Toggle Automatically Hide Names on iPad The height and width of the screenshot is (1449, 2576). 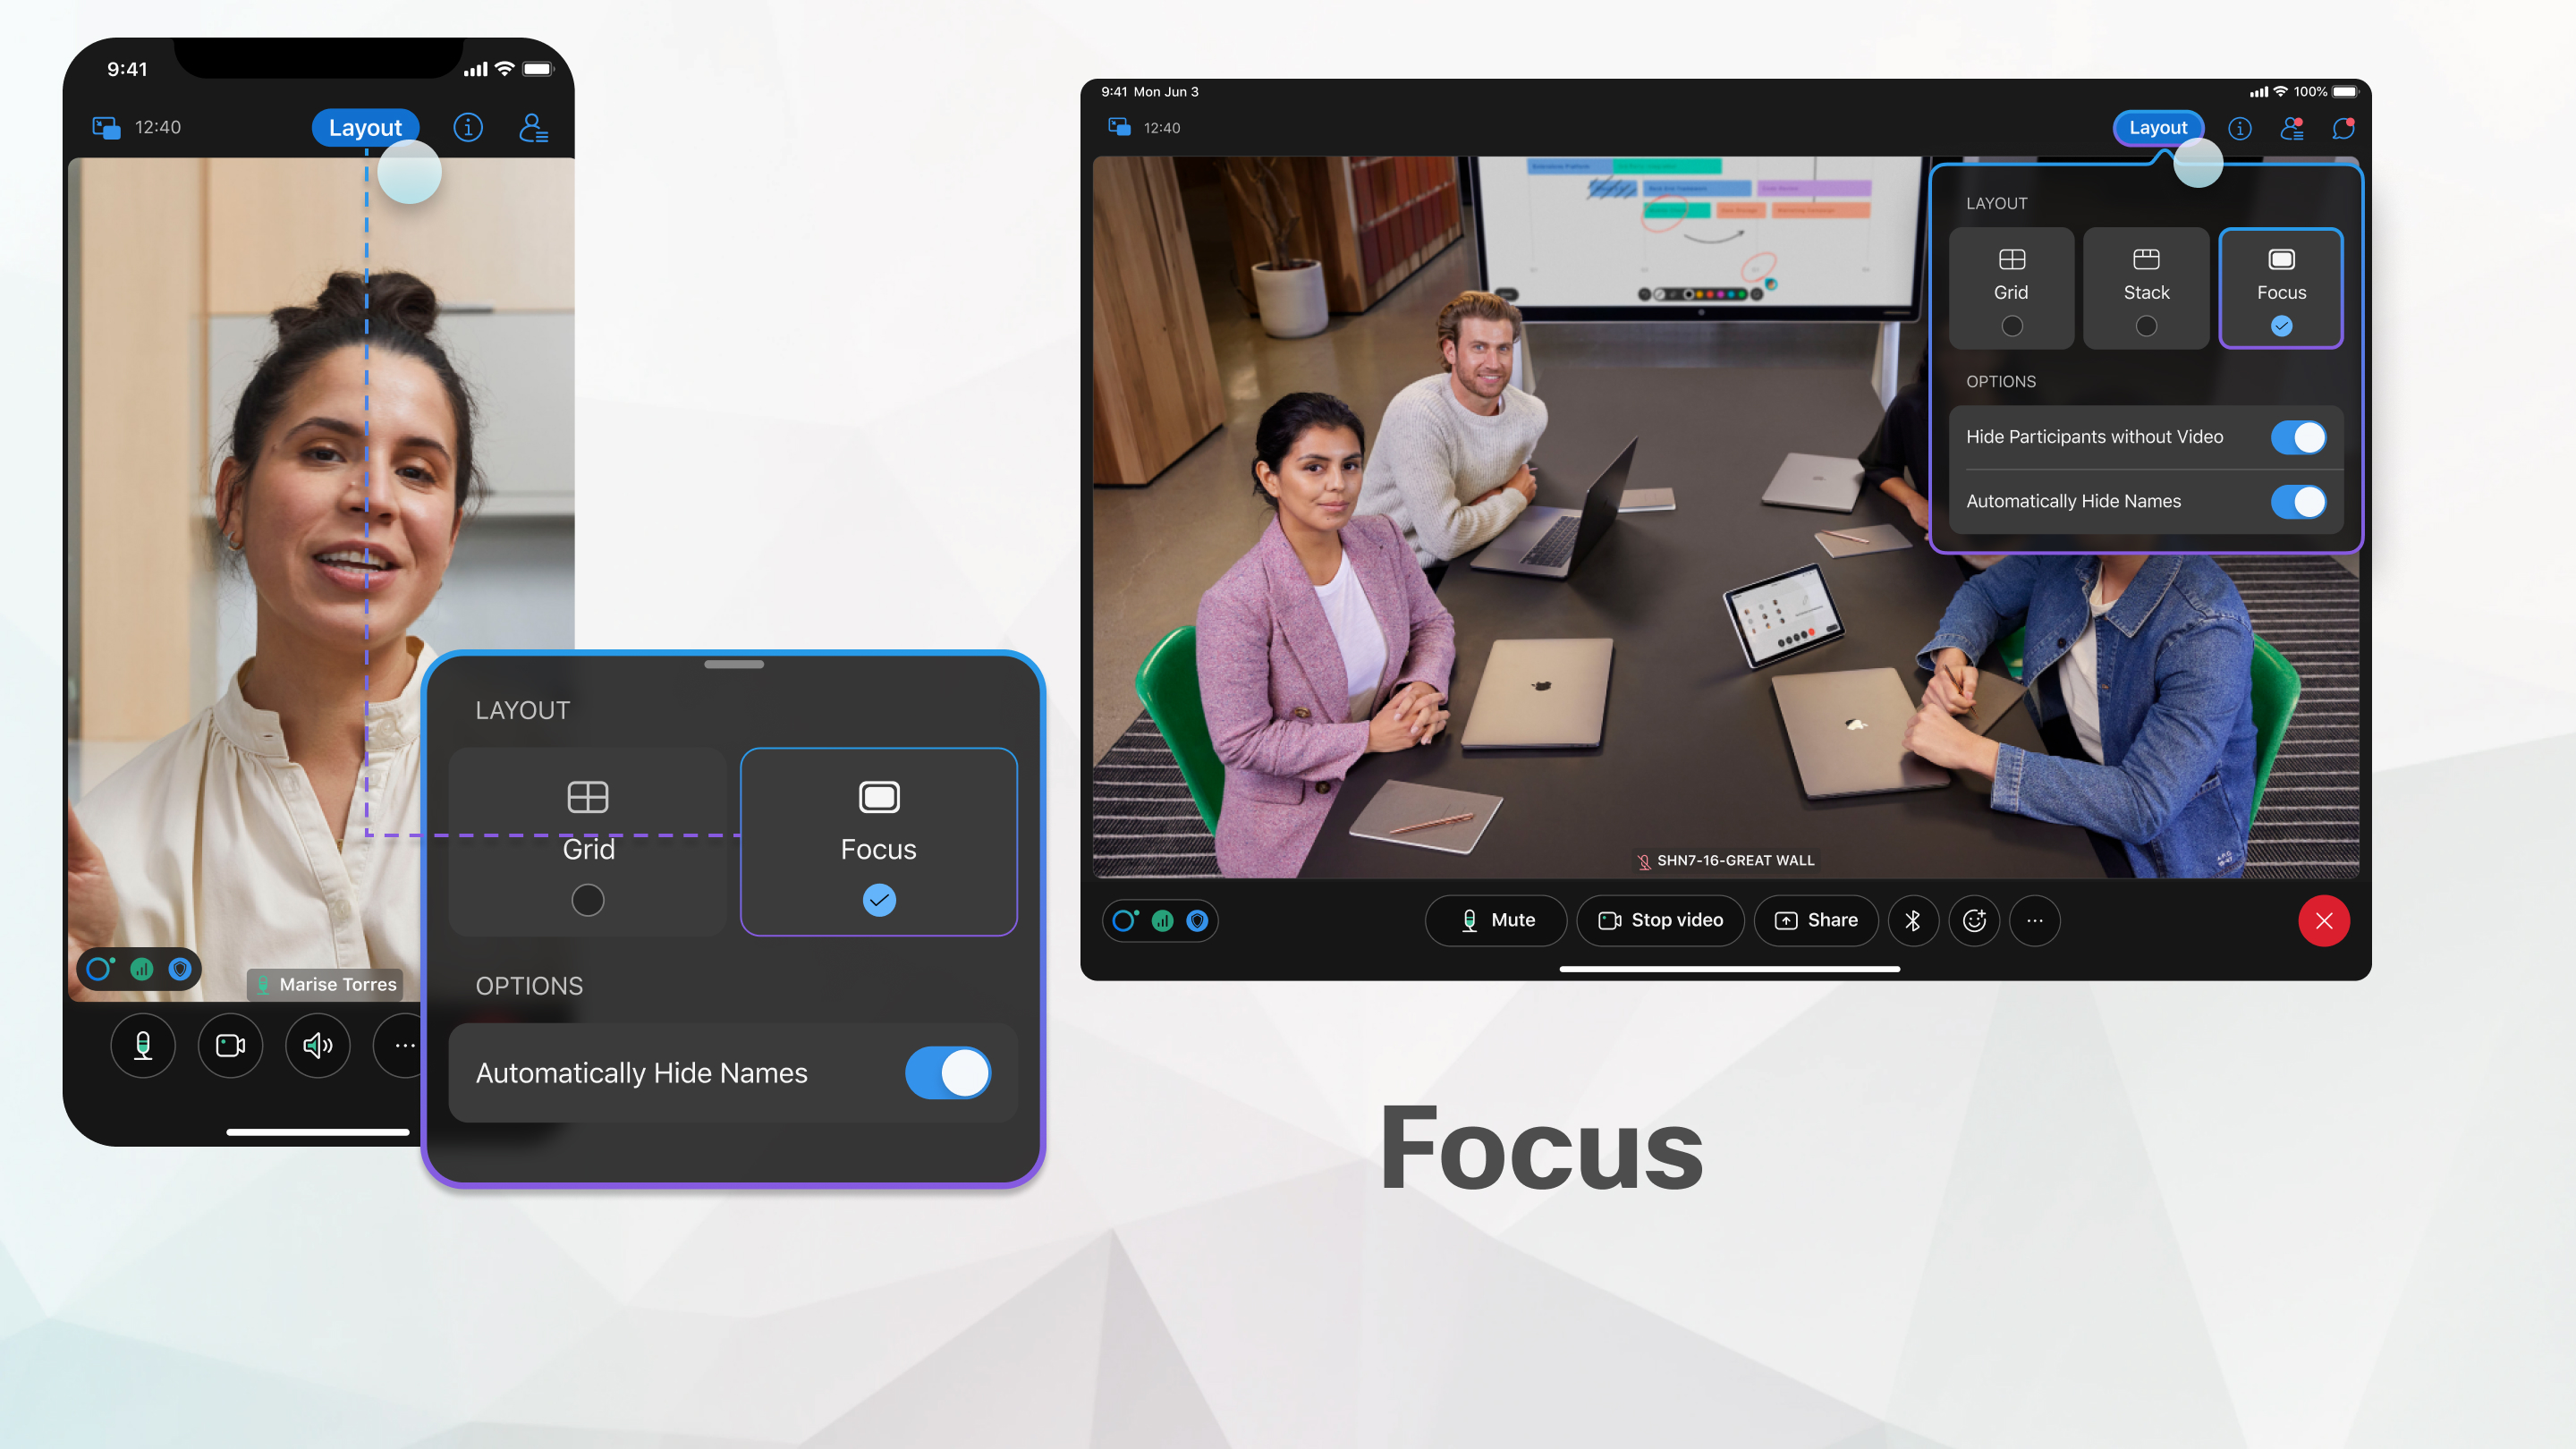(2300, 501)
